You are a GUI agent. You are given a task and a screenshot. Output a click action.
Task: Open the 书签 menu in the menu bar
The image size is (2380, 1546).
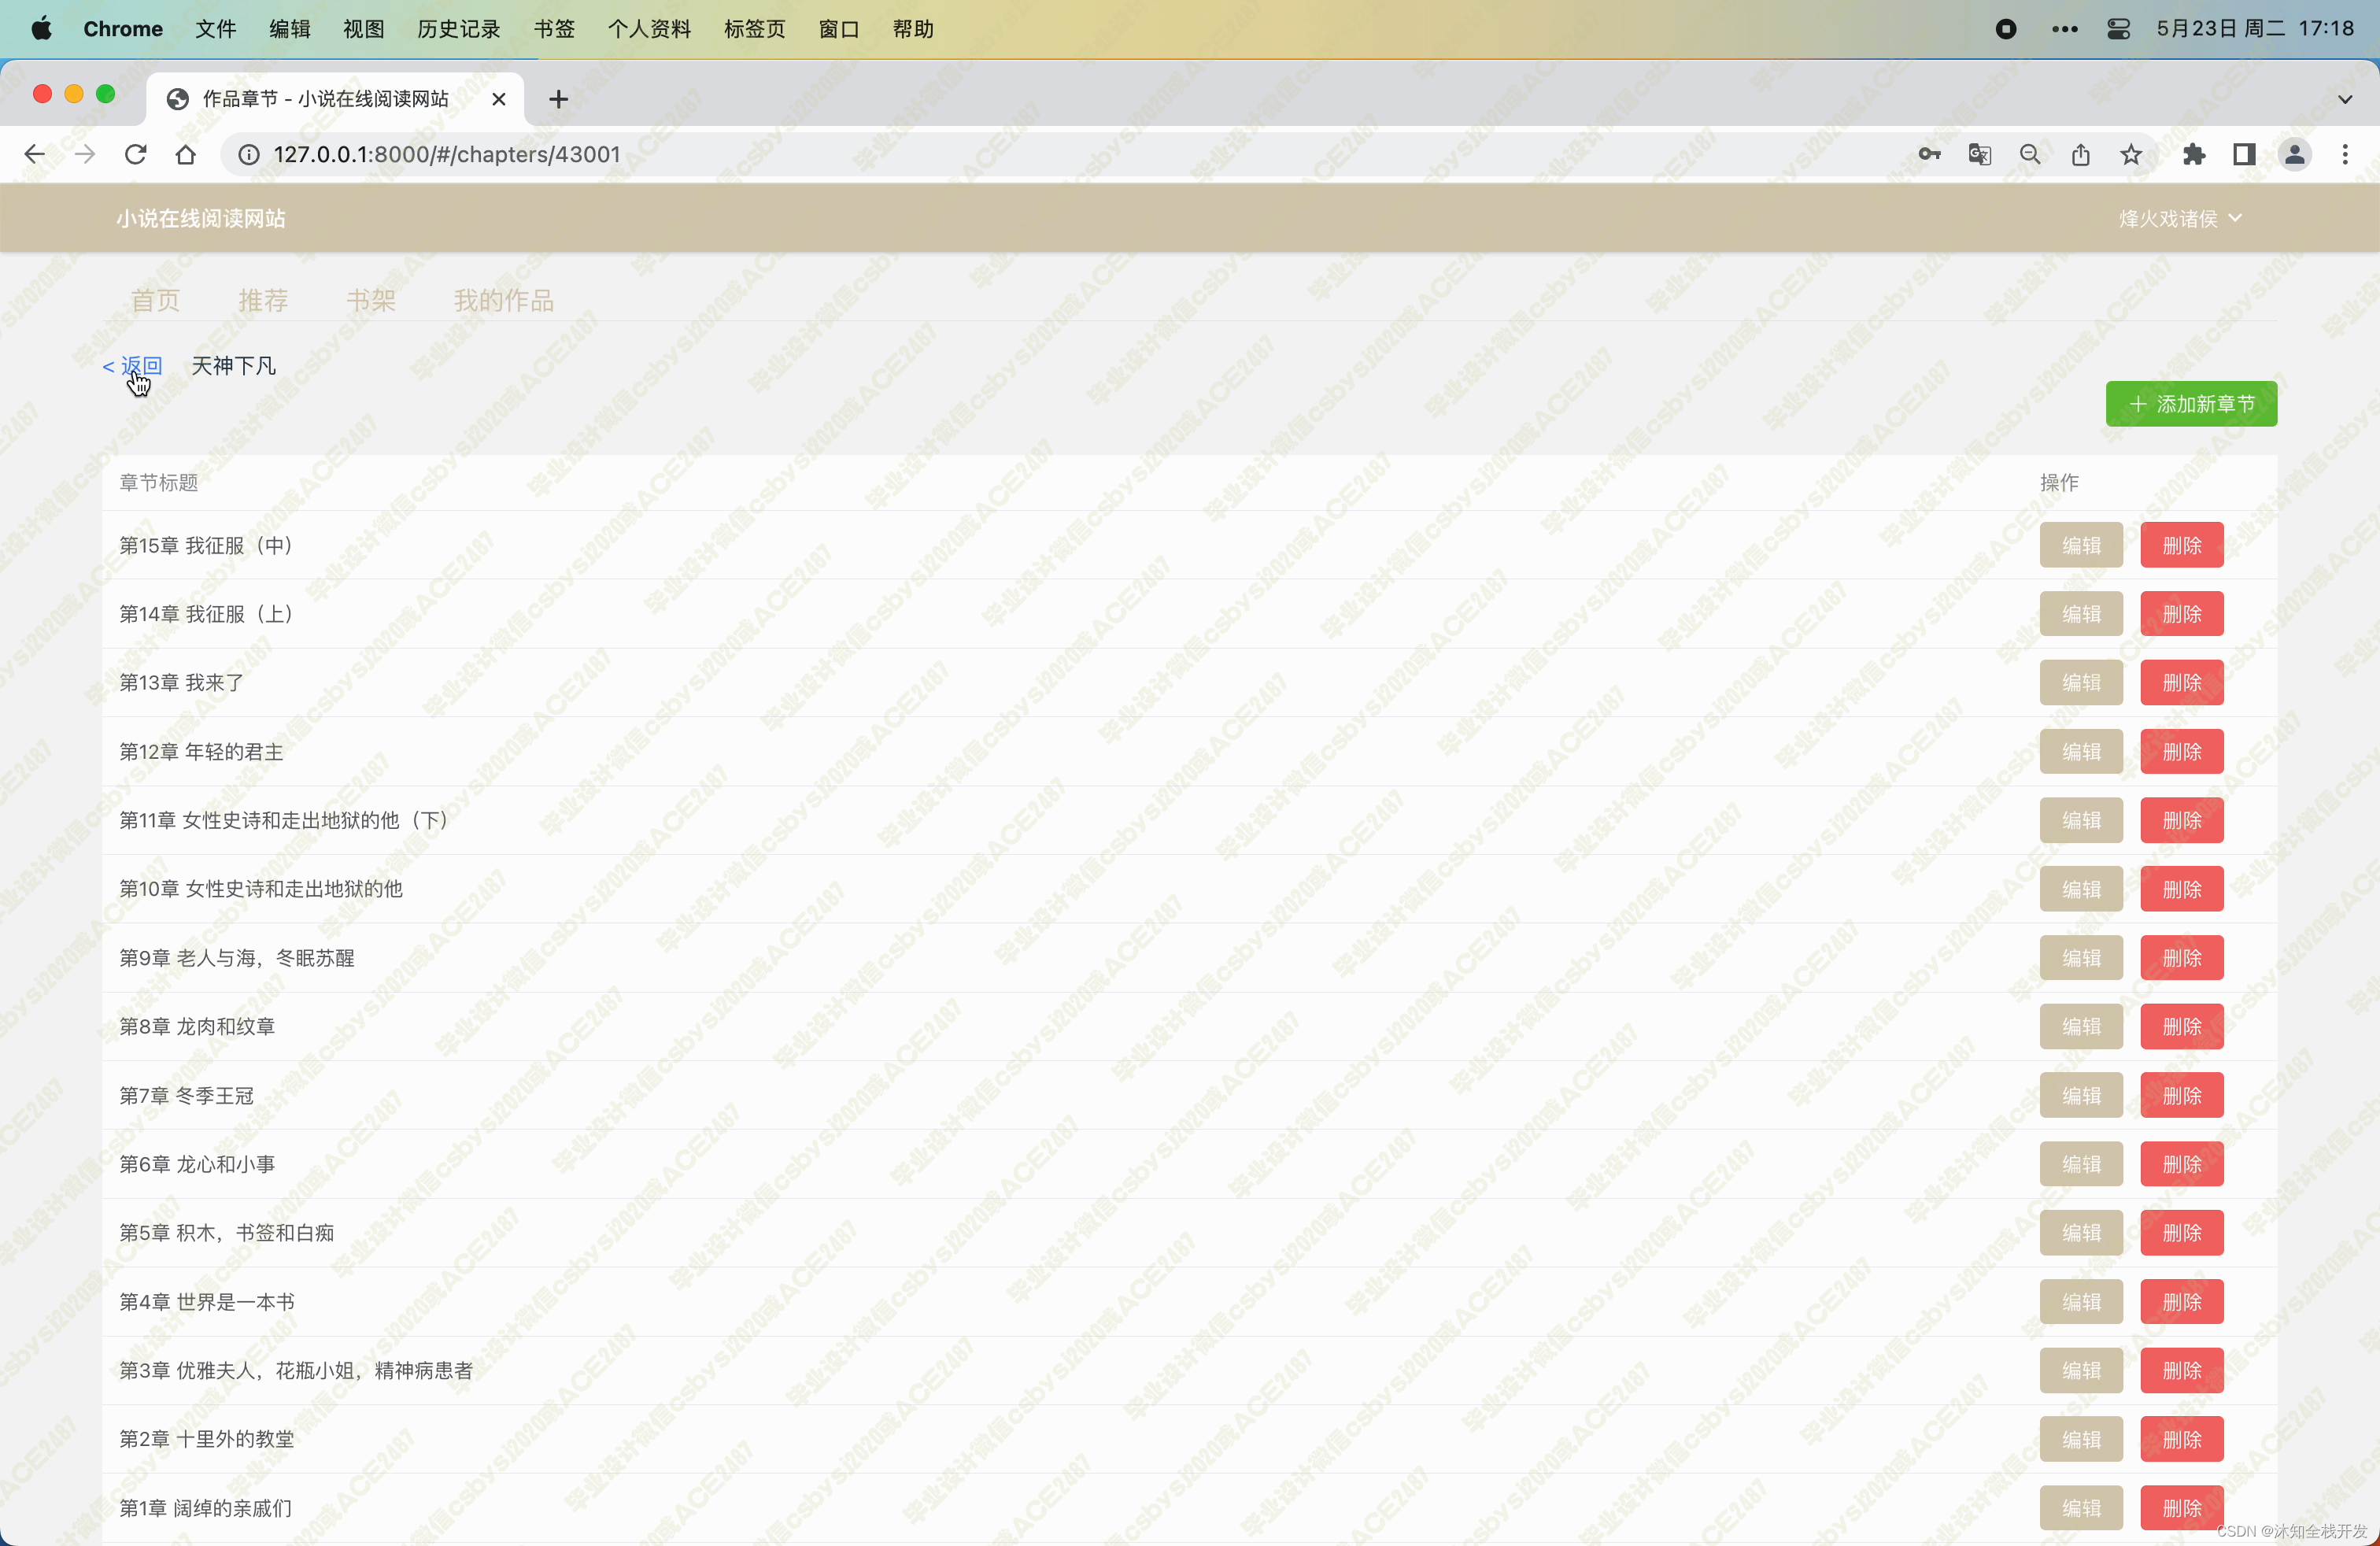pyautogui.click(x=554, y=29)
